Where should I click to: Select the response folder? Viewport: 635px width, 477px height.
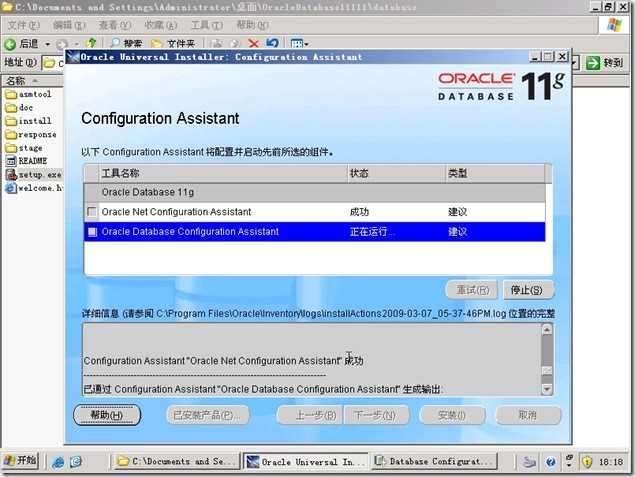pyautogui.click(x=31, y=134)
